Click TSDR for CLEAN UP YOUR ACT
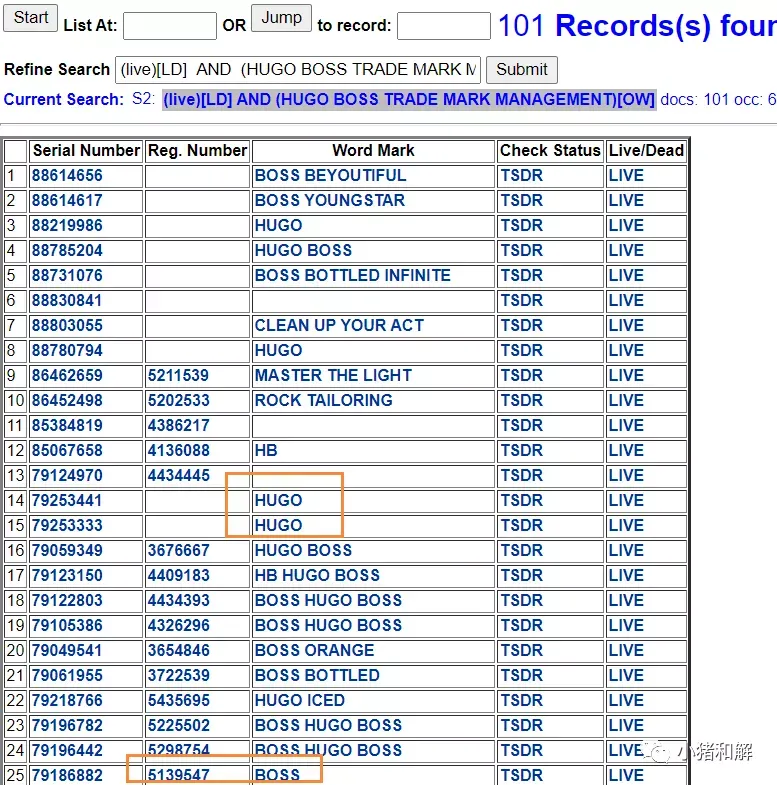777x785 pixels. coord(521,326)
